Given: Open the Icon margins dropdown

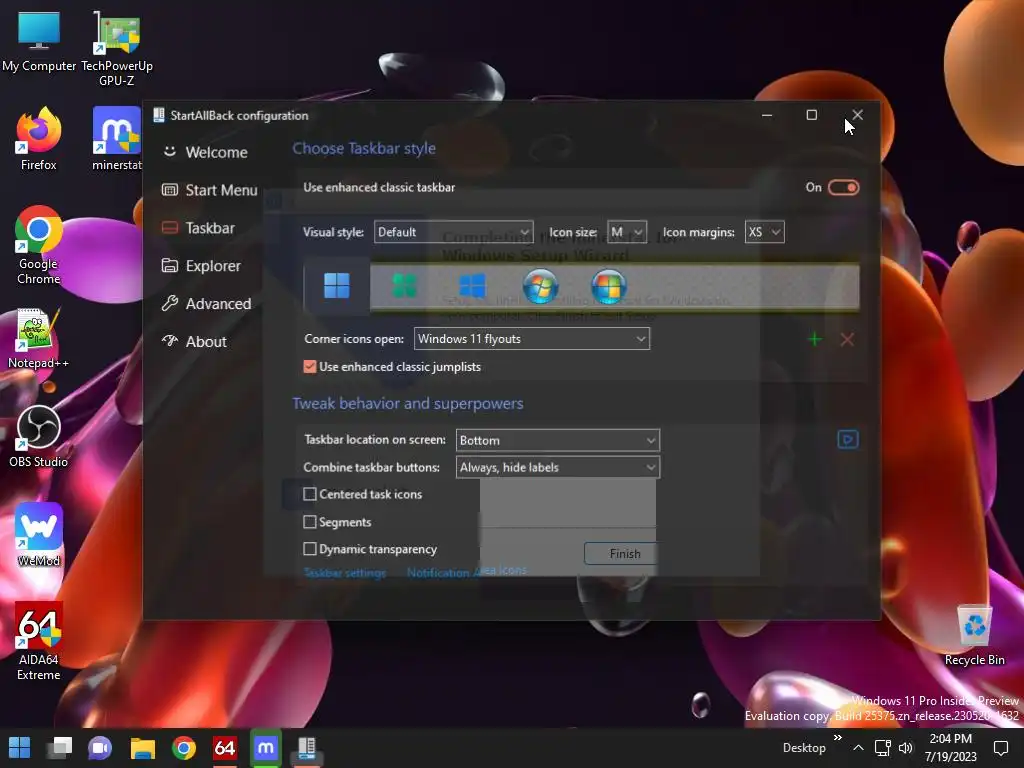Looking at the screenshot, I should [765, 232].
